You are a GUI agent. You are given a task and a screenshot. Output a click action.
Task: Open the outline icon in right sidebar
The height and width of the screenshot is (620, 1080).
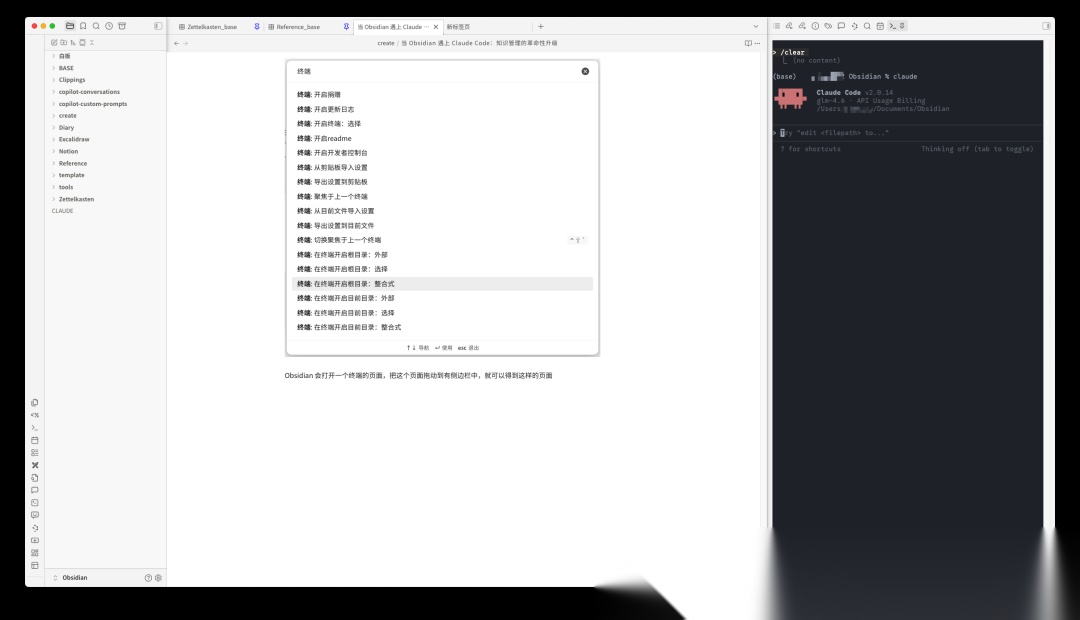(x=776, y=26)
